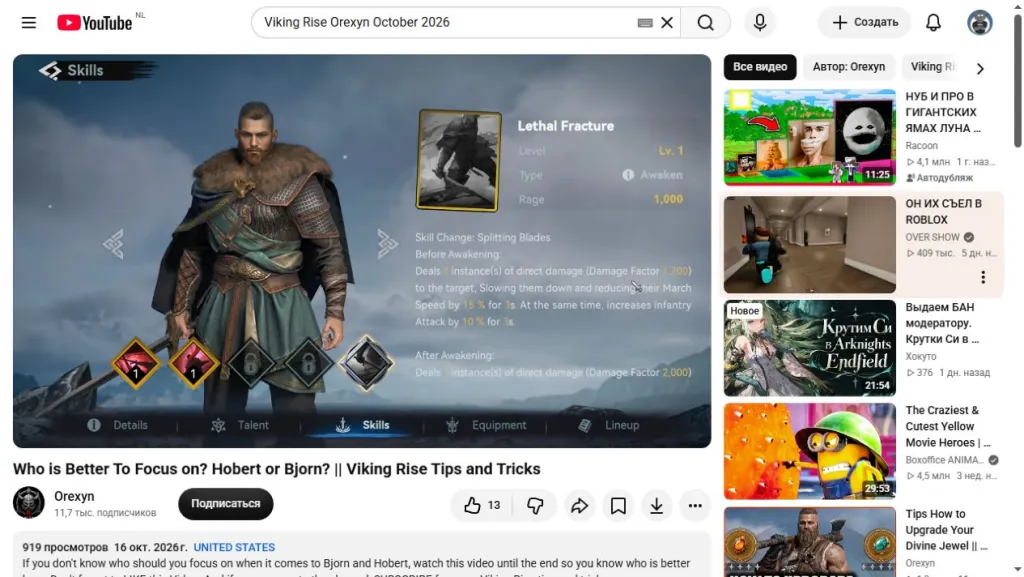
Task: Open the hamburger guide menu
Action: pyautogui.click(x=29, y=23)
